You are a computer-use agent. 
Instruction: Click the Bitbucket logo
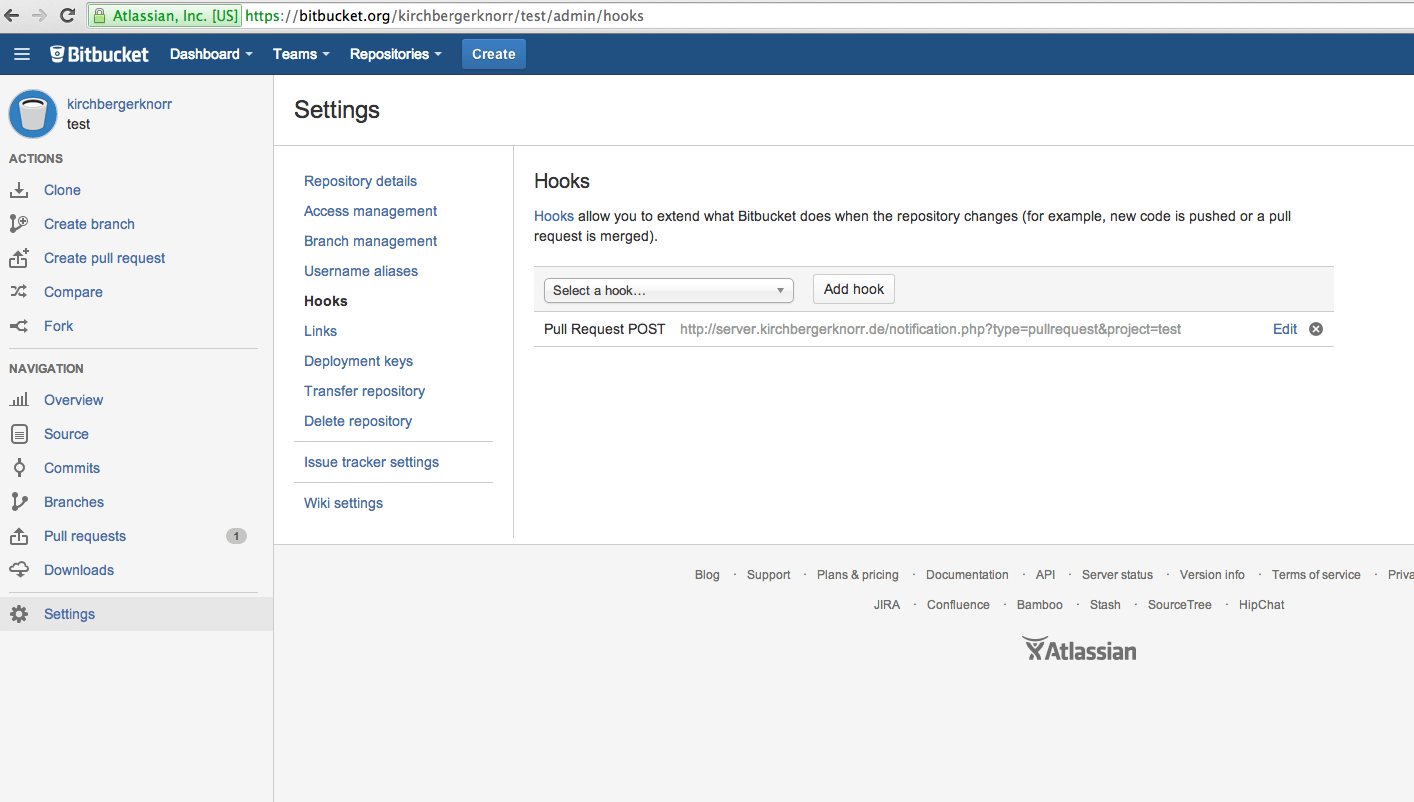[99, 54]
